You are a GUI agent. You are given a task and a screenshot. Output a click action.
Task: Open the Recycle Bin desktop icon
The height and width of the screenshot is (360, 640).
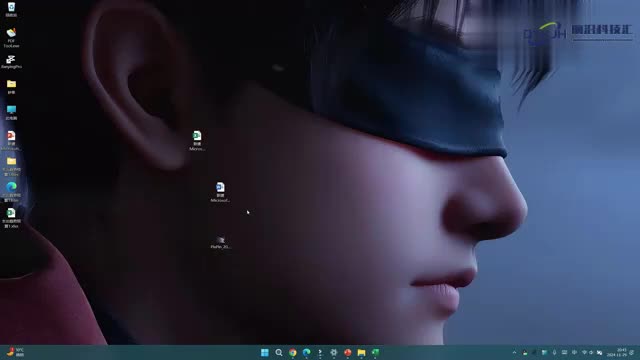point(11,9)
